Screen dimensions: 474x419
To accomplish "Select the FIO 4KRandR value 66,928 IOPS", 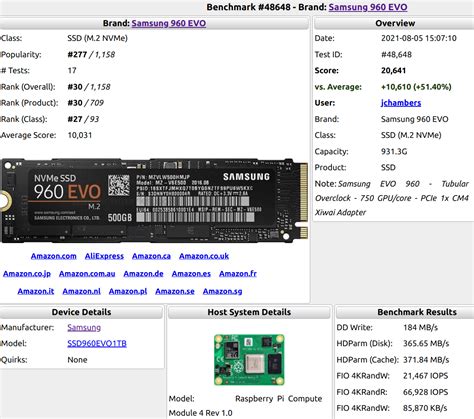I will pyautogui.click(x=425, y=392).
